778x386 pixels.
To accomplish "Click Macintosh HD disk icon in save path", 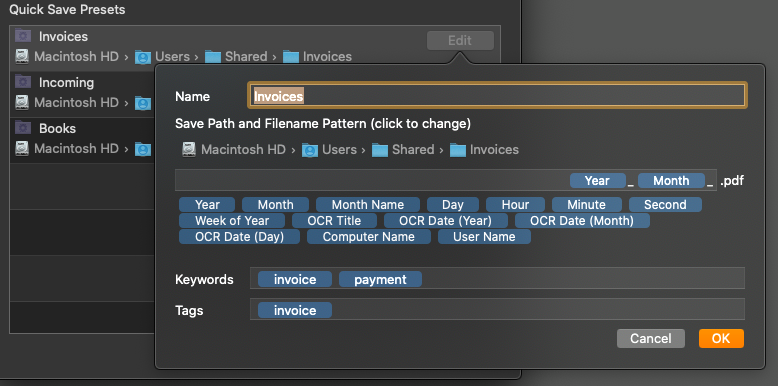I will click(189, 149).
